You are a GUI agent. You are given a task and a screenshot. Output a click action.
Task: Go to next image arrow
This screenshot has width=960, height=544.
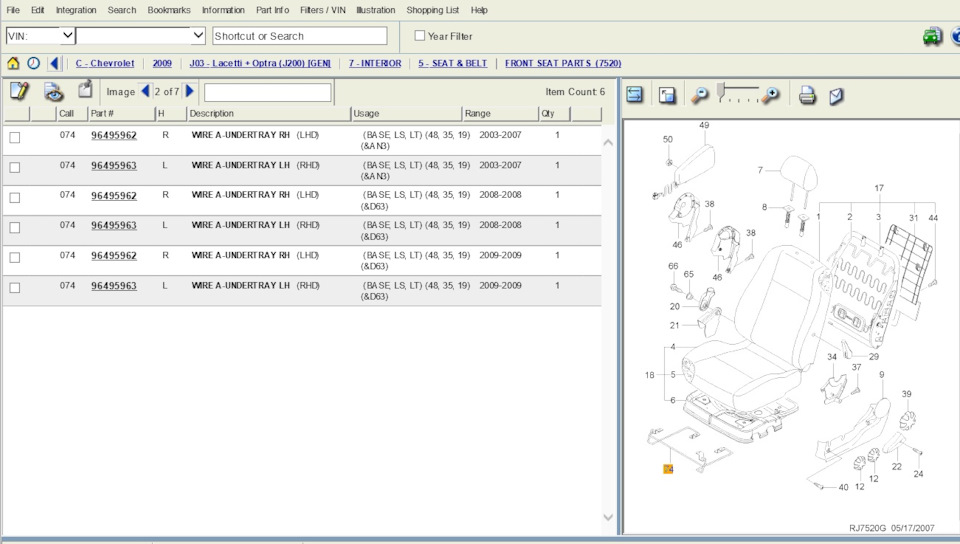190,91
